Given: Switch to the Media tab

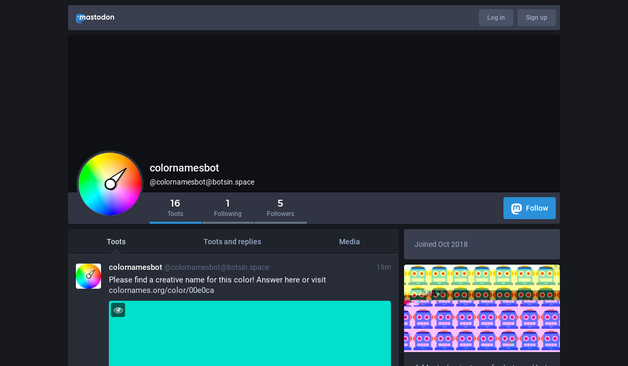Looking at the screenshot, I should [349, 241].
